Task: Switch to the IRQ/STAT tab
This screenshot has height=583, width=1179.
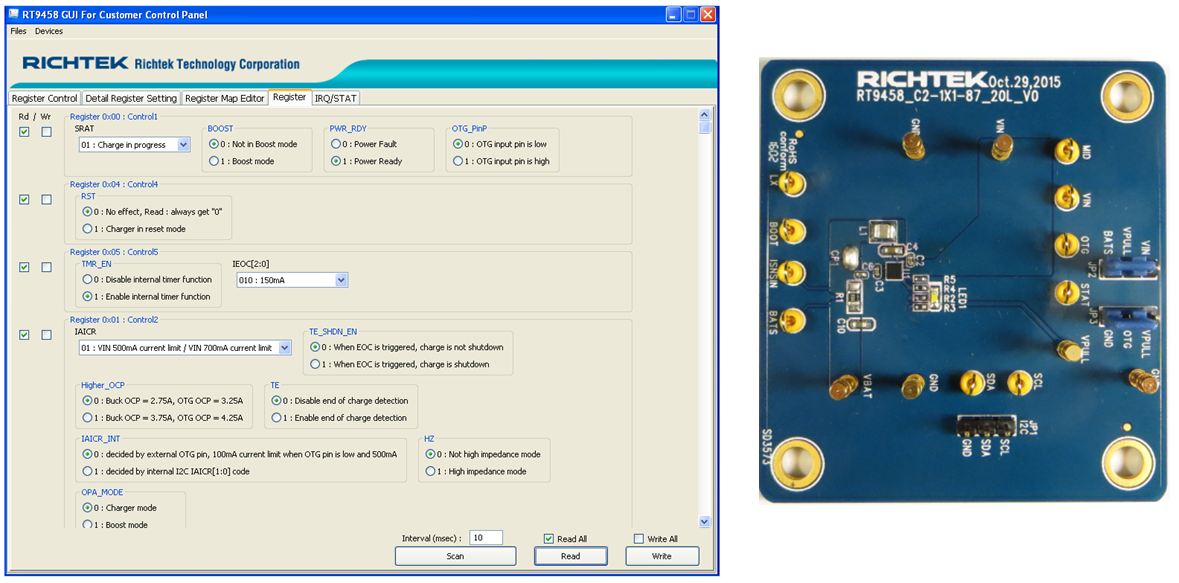Action: [337, 98]
